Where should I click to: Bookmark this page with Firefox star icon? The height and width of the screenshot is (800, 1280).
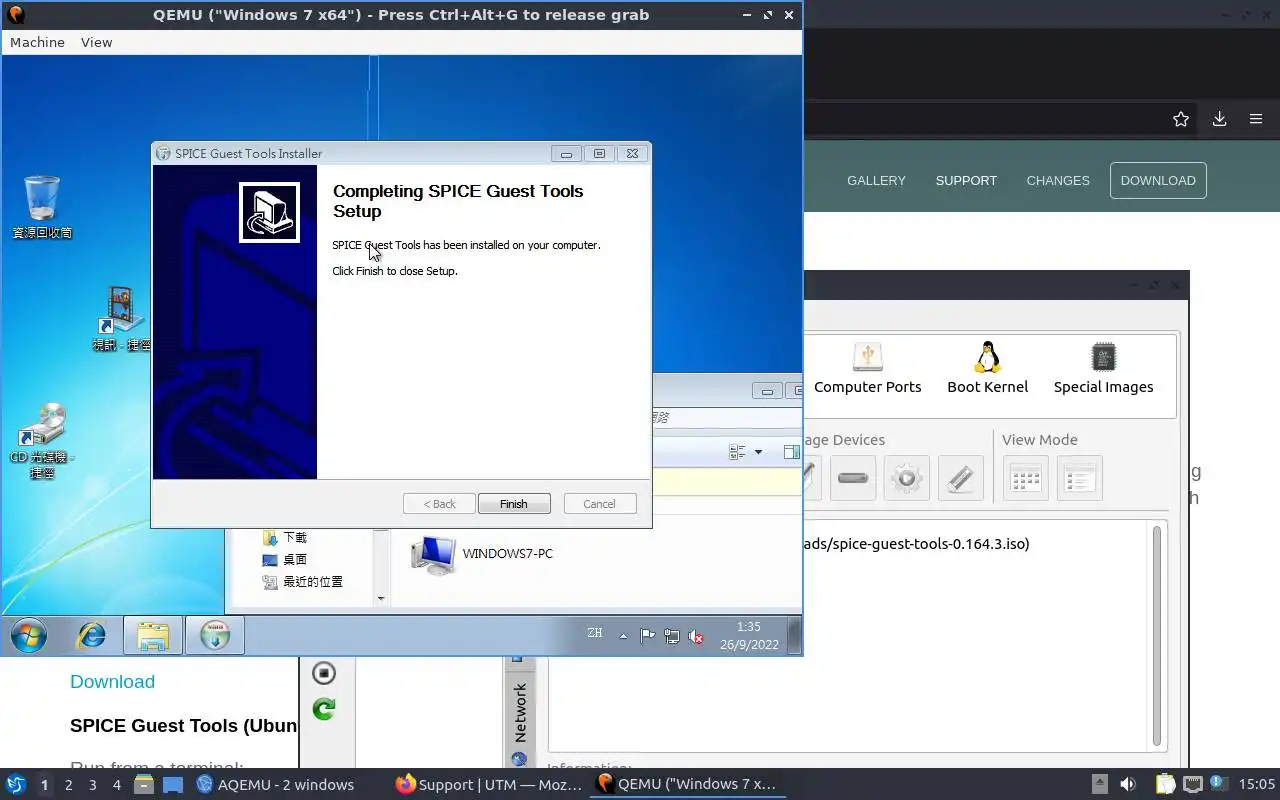(1181, 119)
